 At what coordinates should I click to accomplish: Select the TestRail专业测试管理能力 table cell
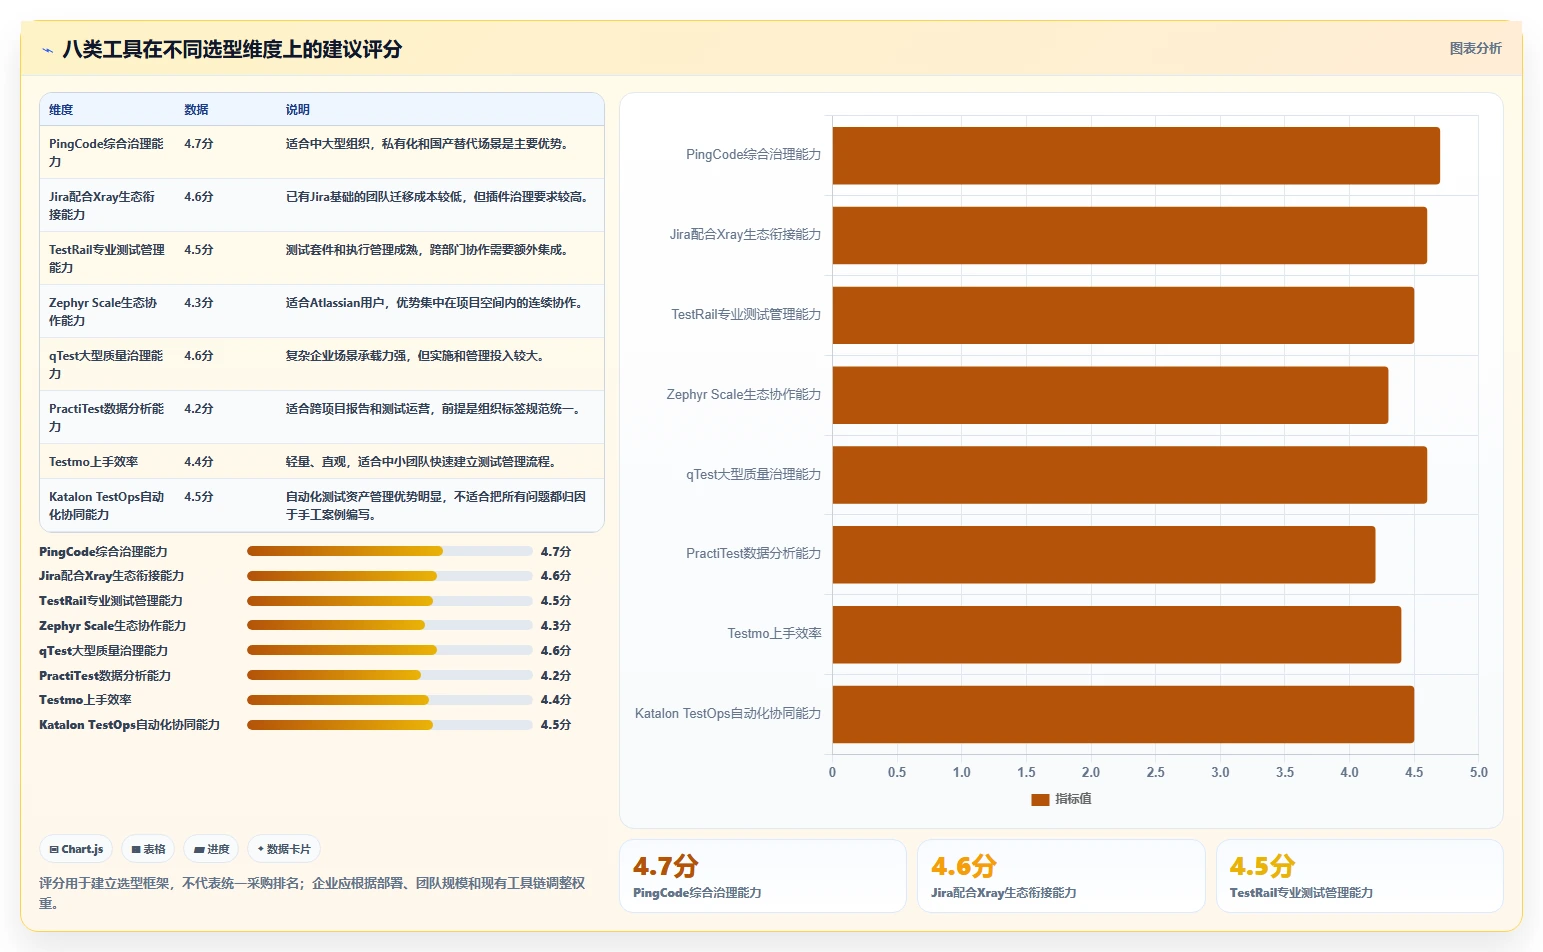click(107, 259)
